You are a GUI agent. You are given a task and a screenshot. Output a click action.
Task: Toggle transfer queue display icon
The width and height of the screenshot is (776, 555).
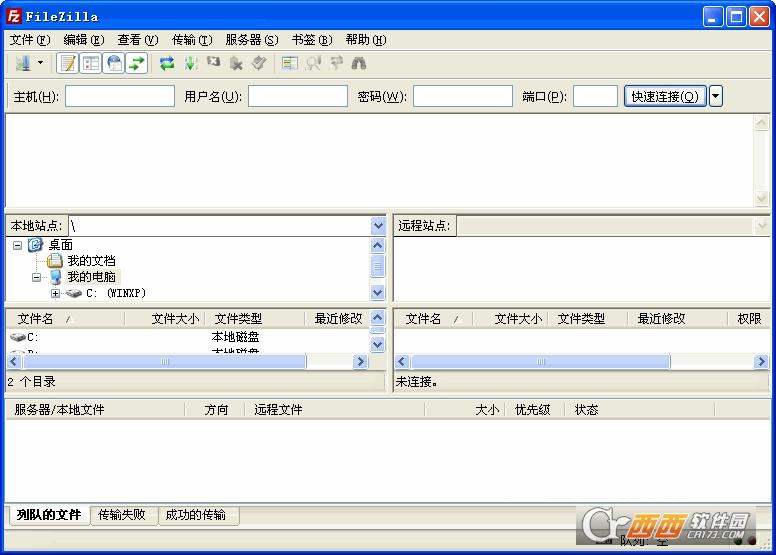point(137,63)
